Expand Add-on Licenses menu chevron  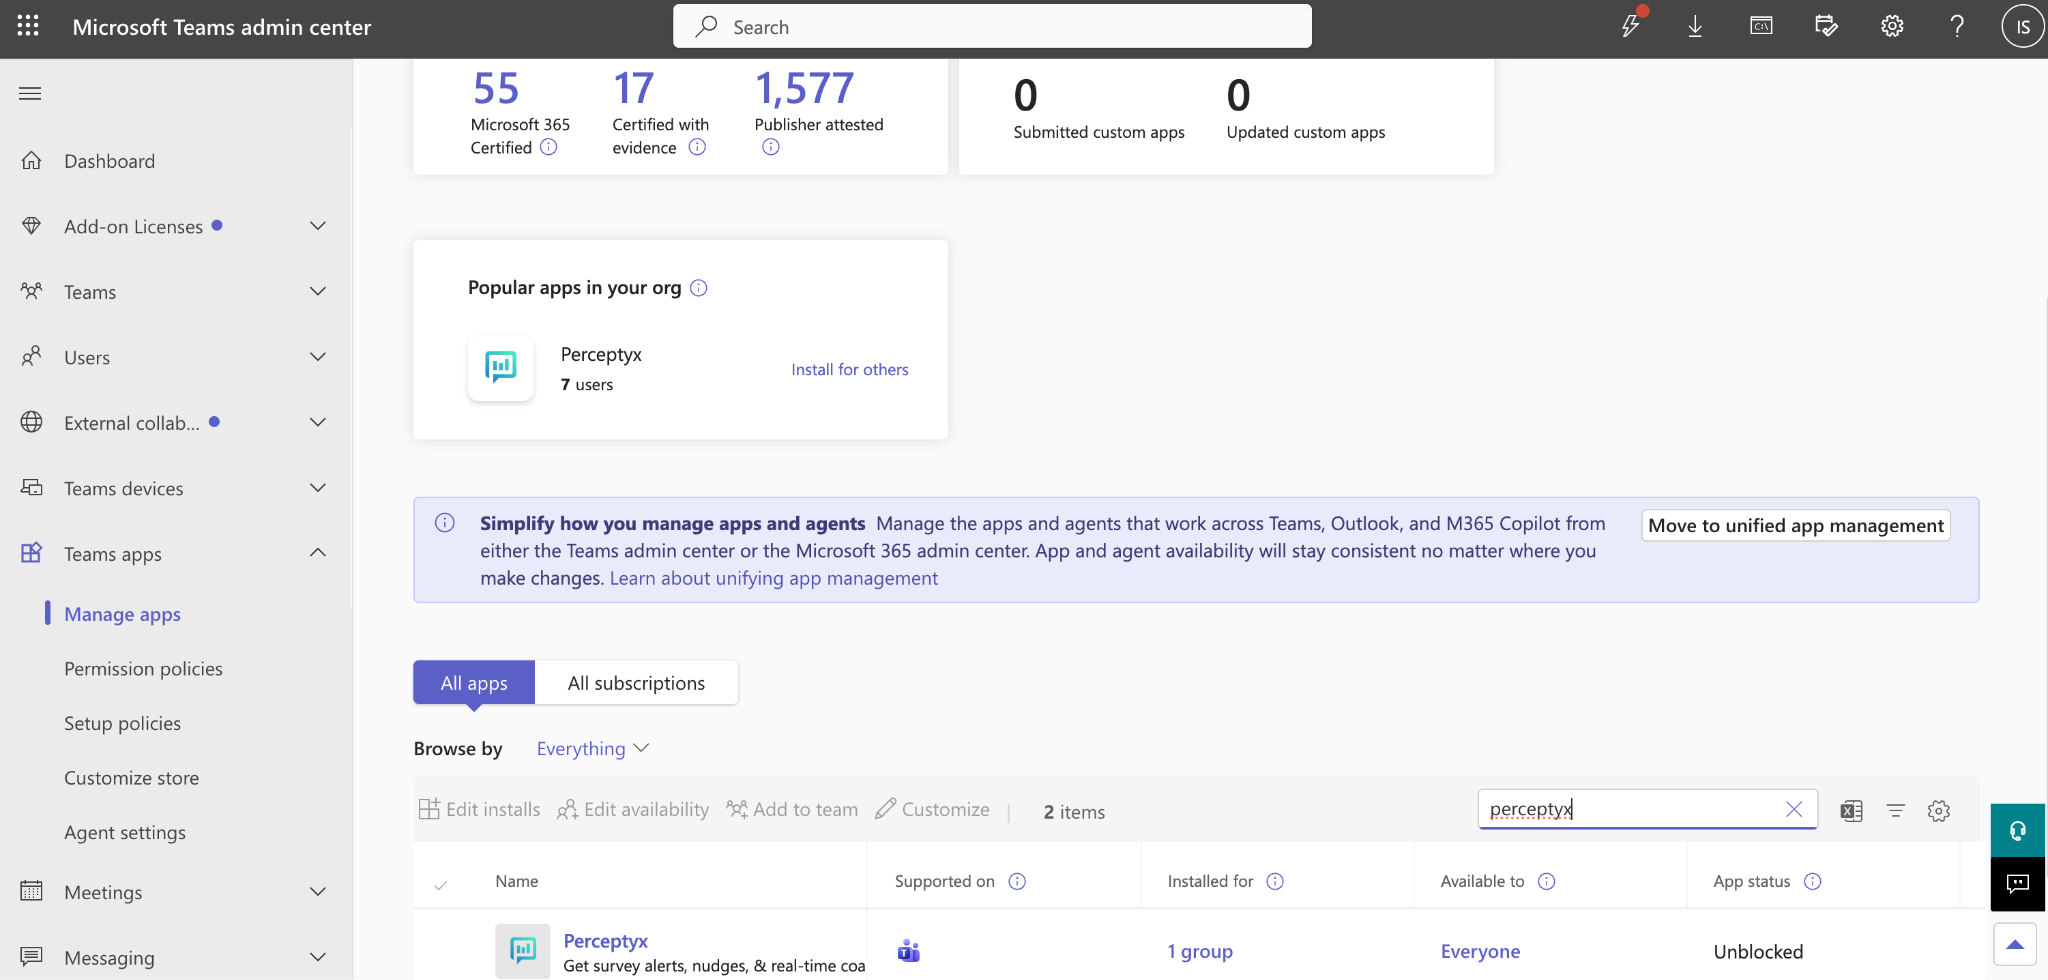coord(318,226)
